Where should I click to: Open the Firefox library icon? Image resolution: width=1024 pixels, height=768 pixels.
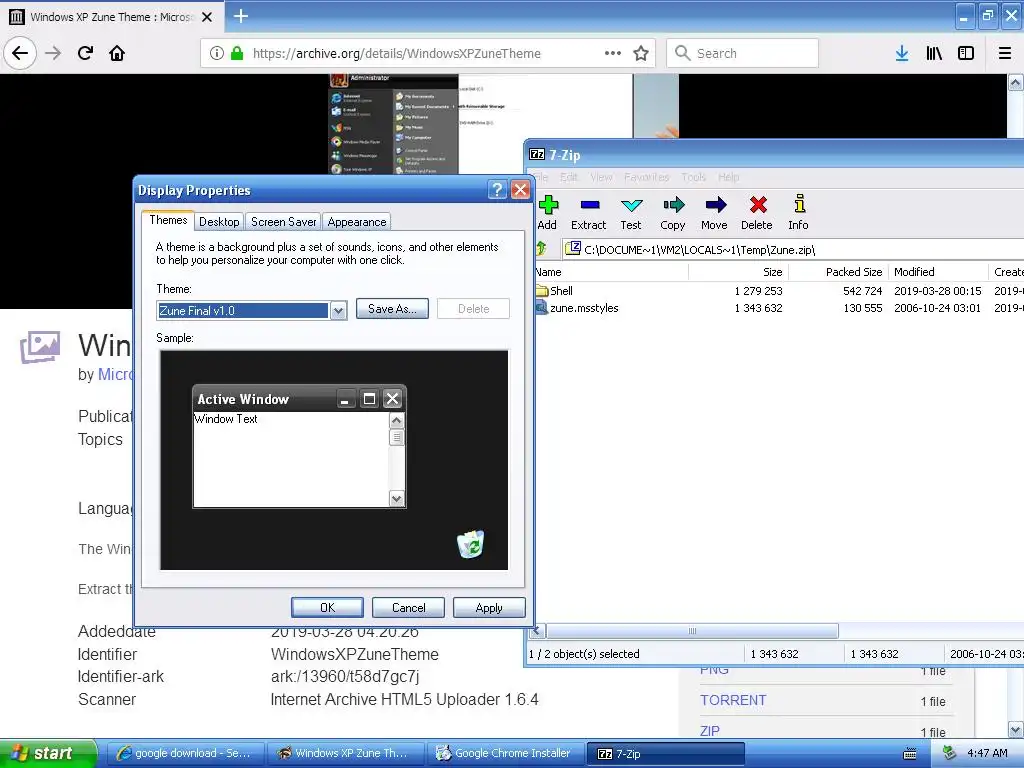(934, 53)
